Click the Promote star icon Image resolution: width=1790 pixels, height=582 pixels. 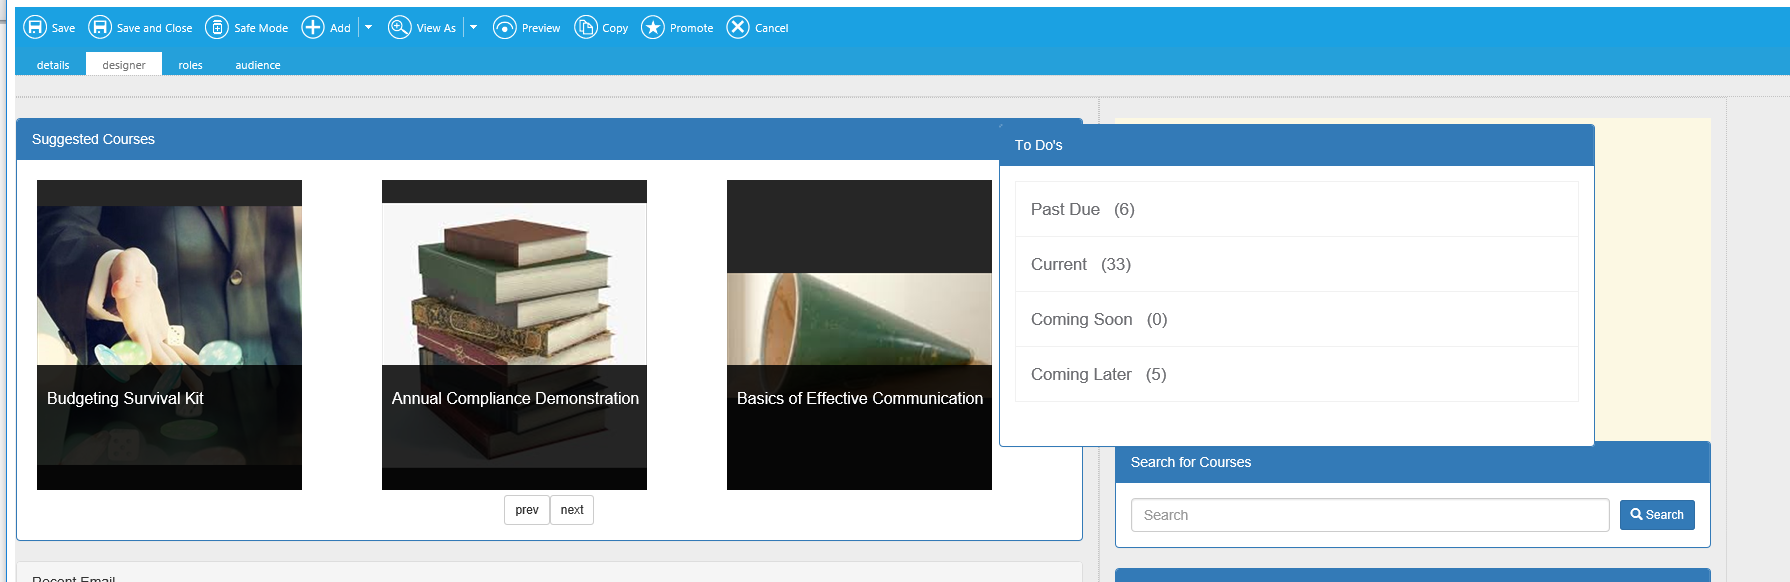tap(653, 27)
